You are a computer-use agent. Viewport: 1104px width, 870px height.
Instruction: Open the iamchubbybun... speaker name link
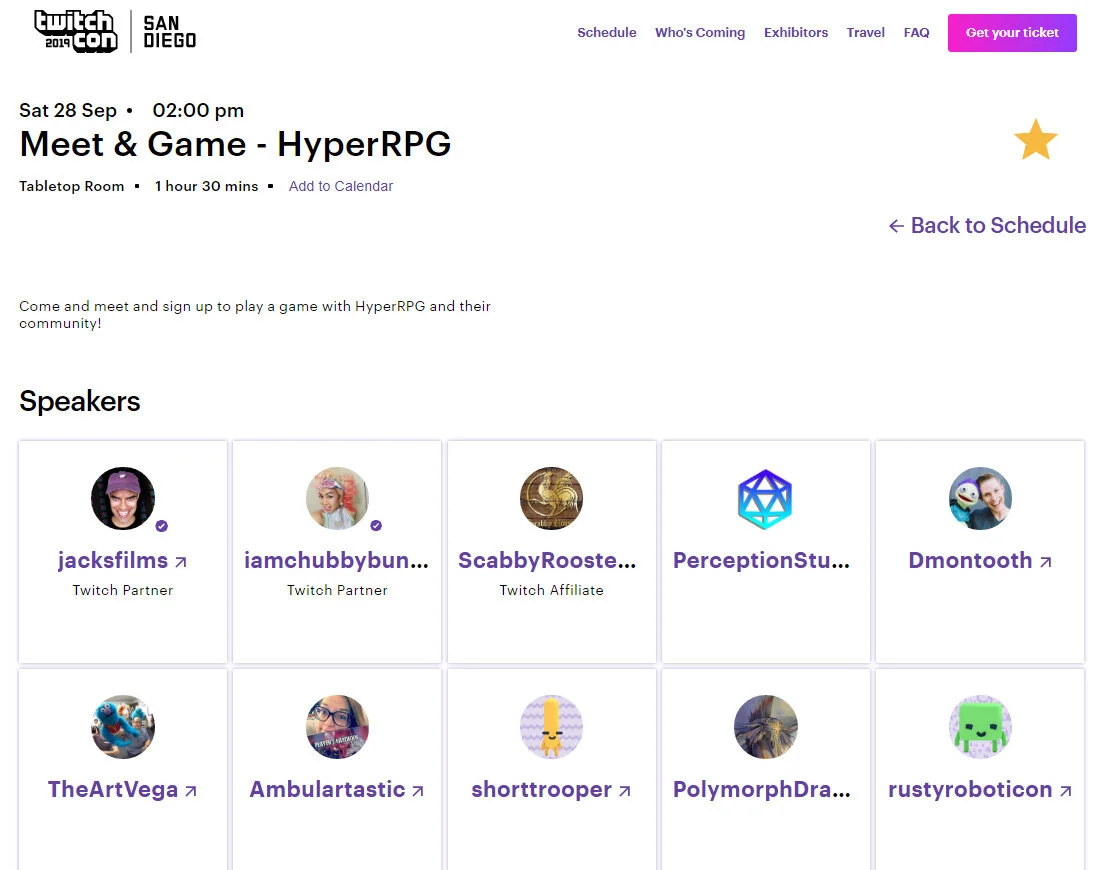click(x=337, y=560)
